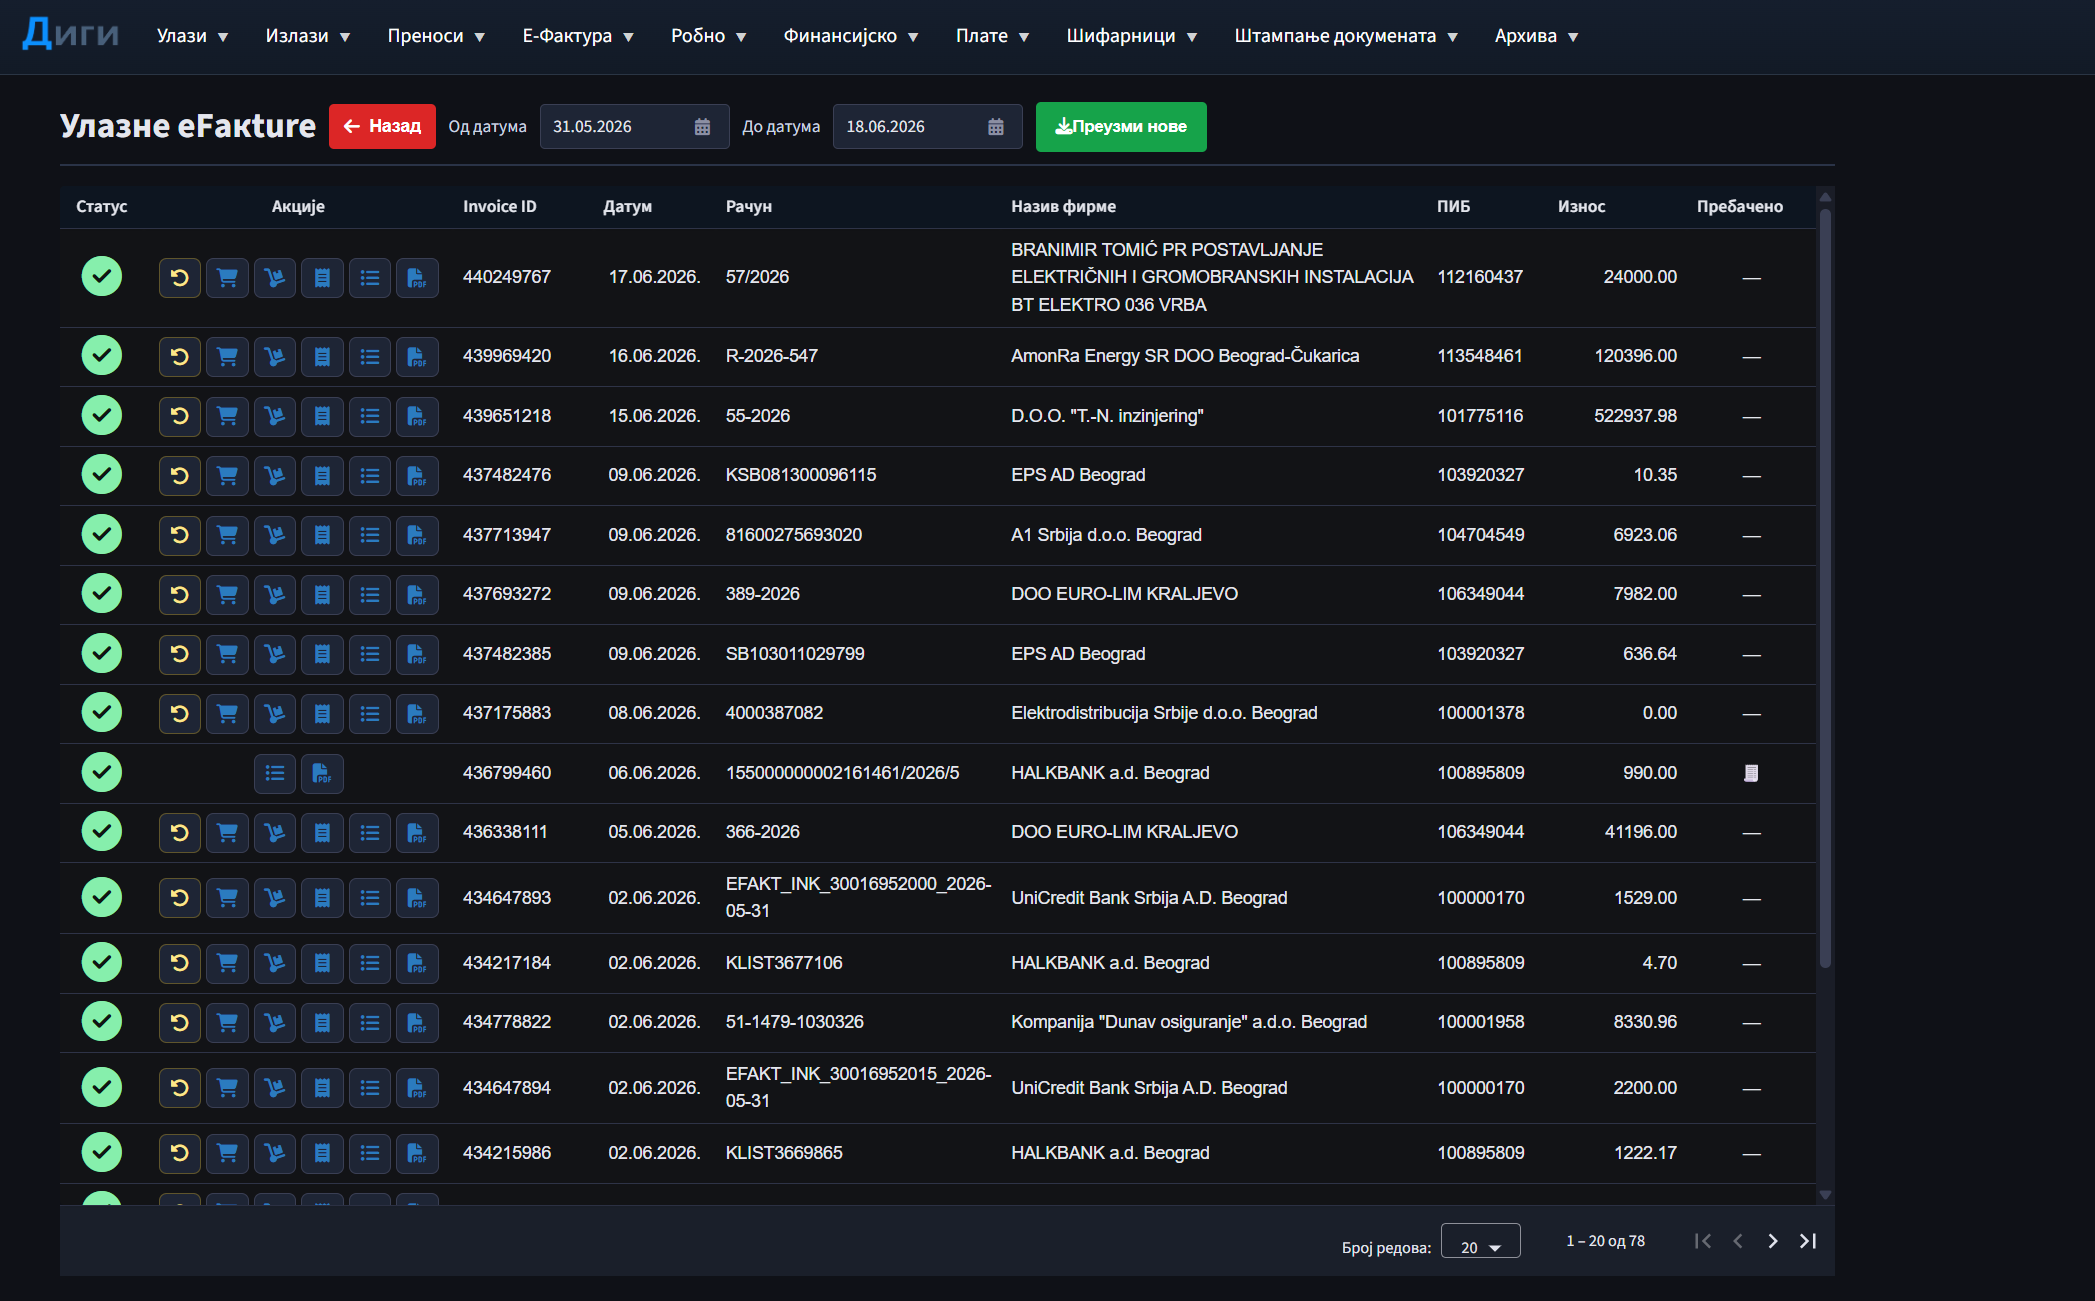Screen dimensions: 2095x1301
Task: Expand the Плате dropdown
Action: tap(993, 36)
